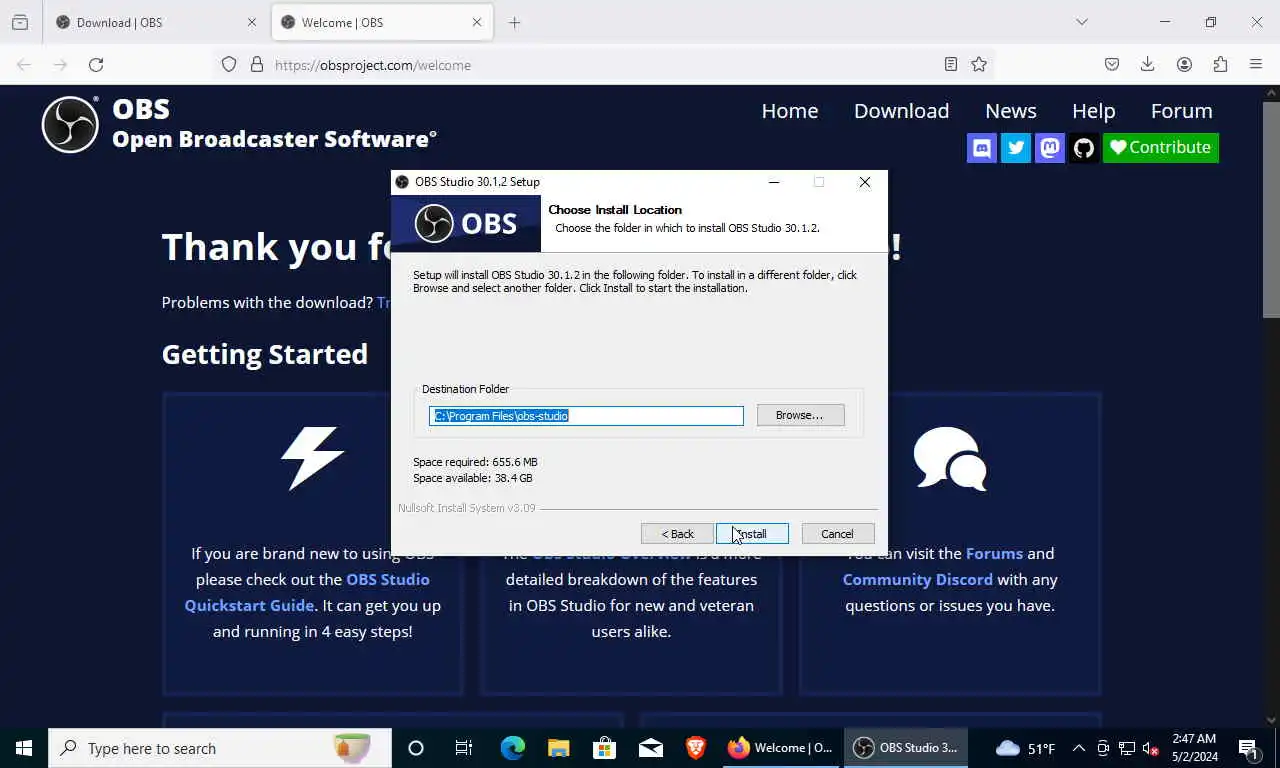Open the Firefox hamburger application menu
The width and height of the screenshot is (1280, 768).
click(1256, 65)
